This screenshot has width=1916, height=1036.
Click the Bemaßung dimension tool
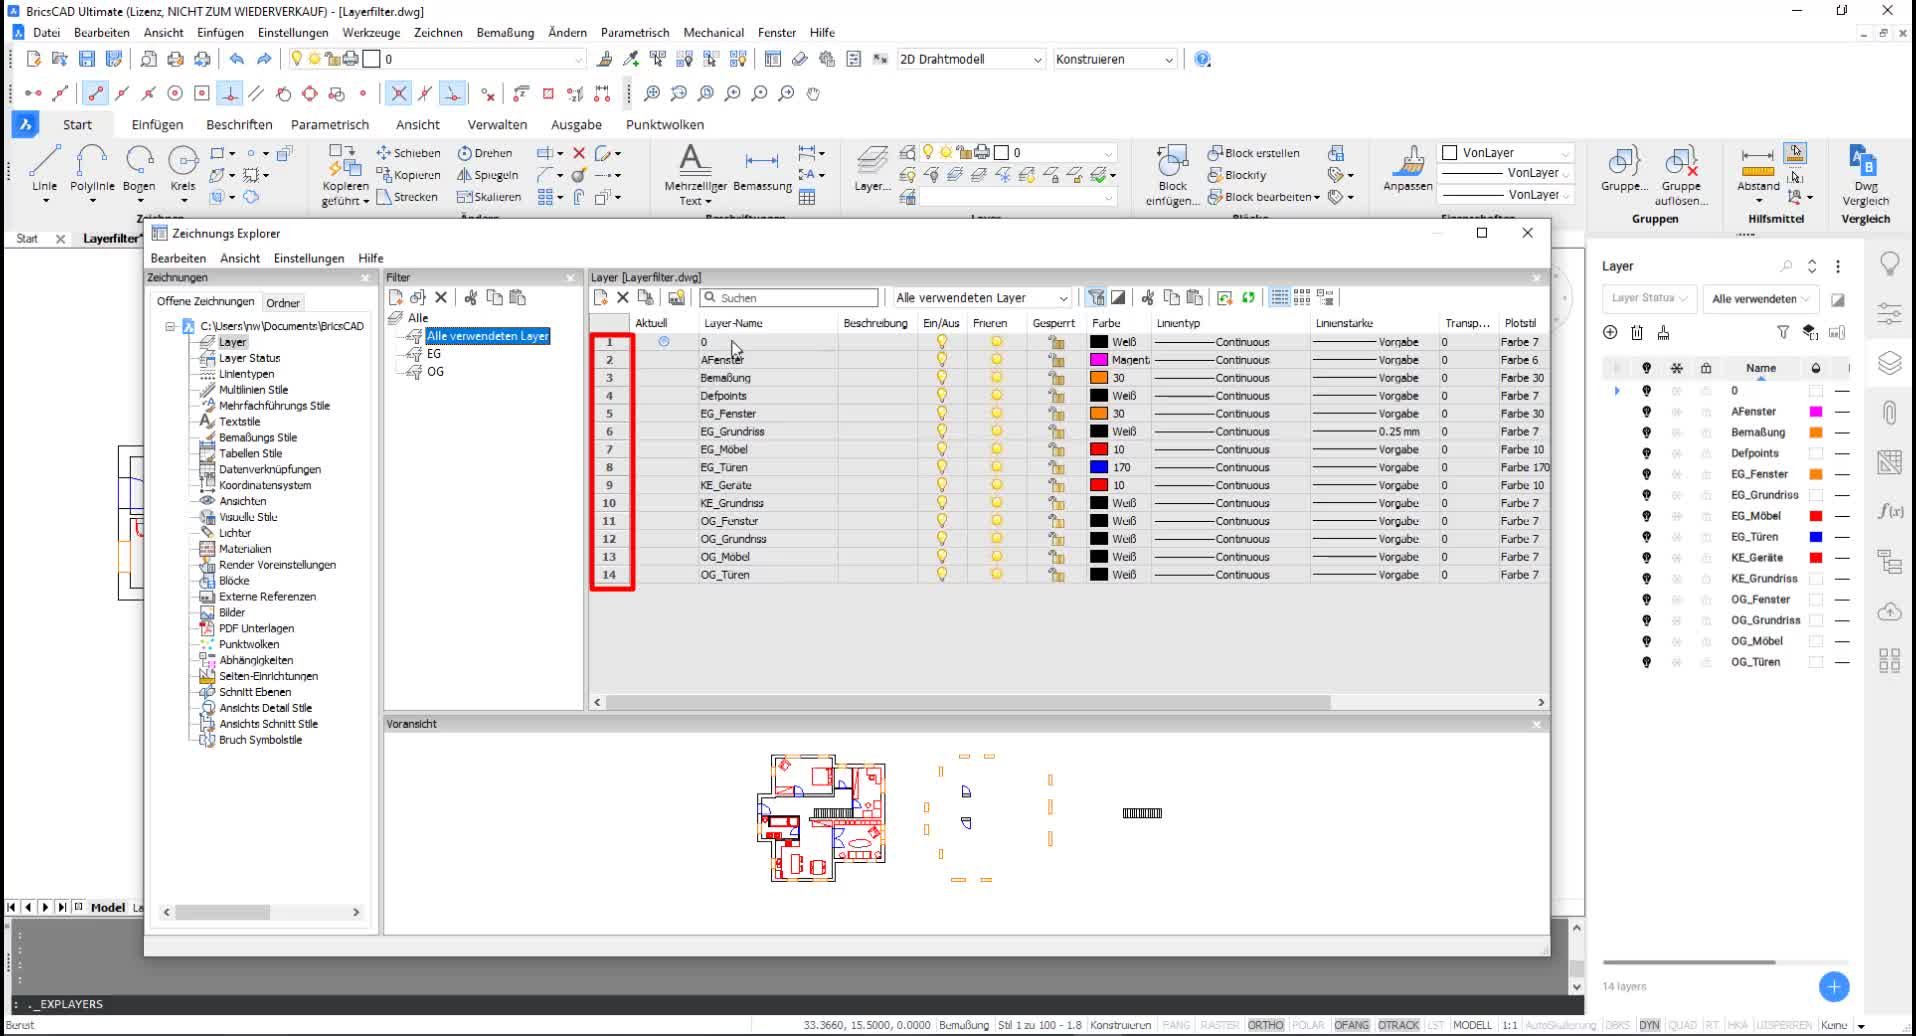pos(762,169)
